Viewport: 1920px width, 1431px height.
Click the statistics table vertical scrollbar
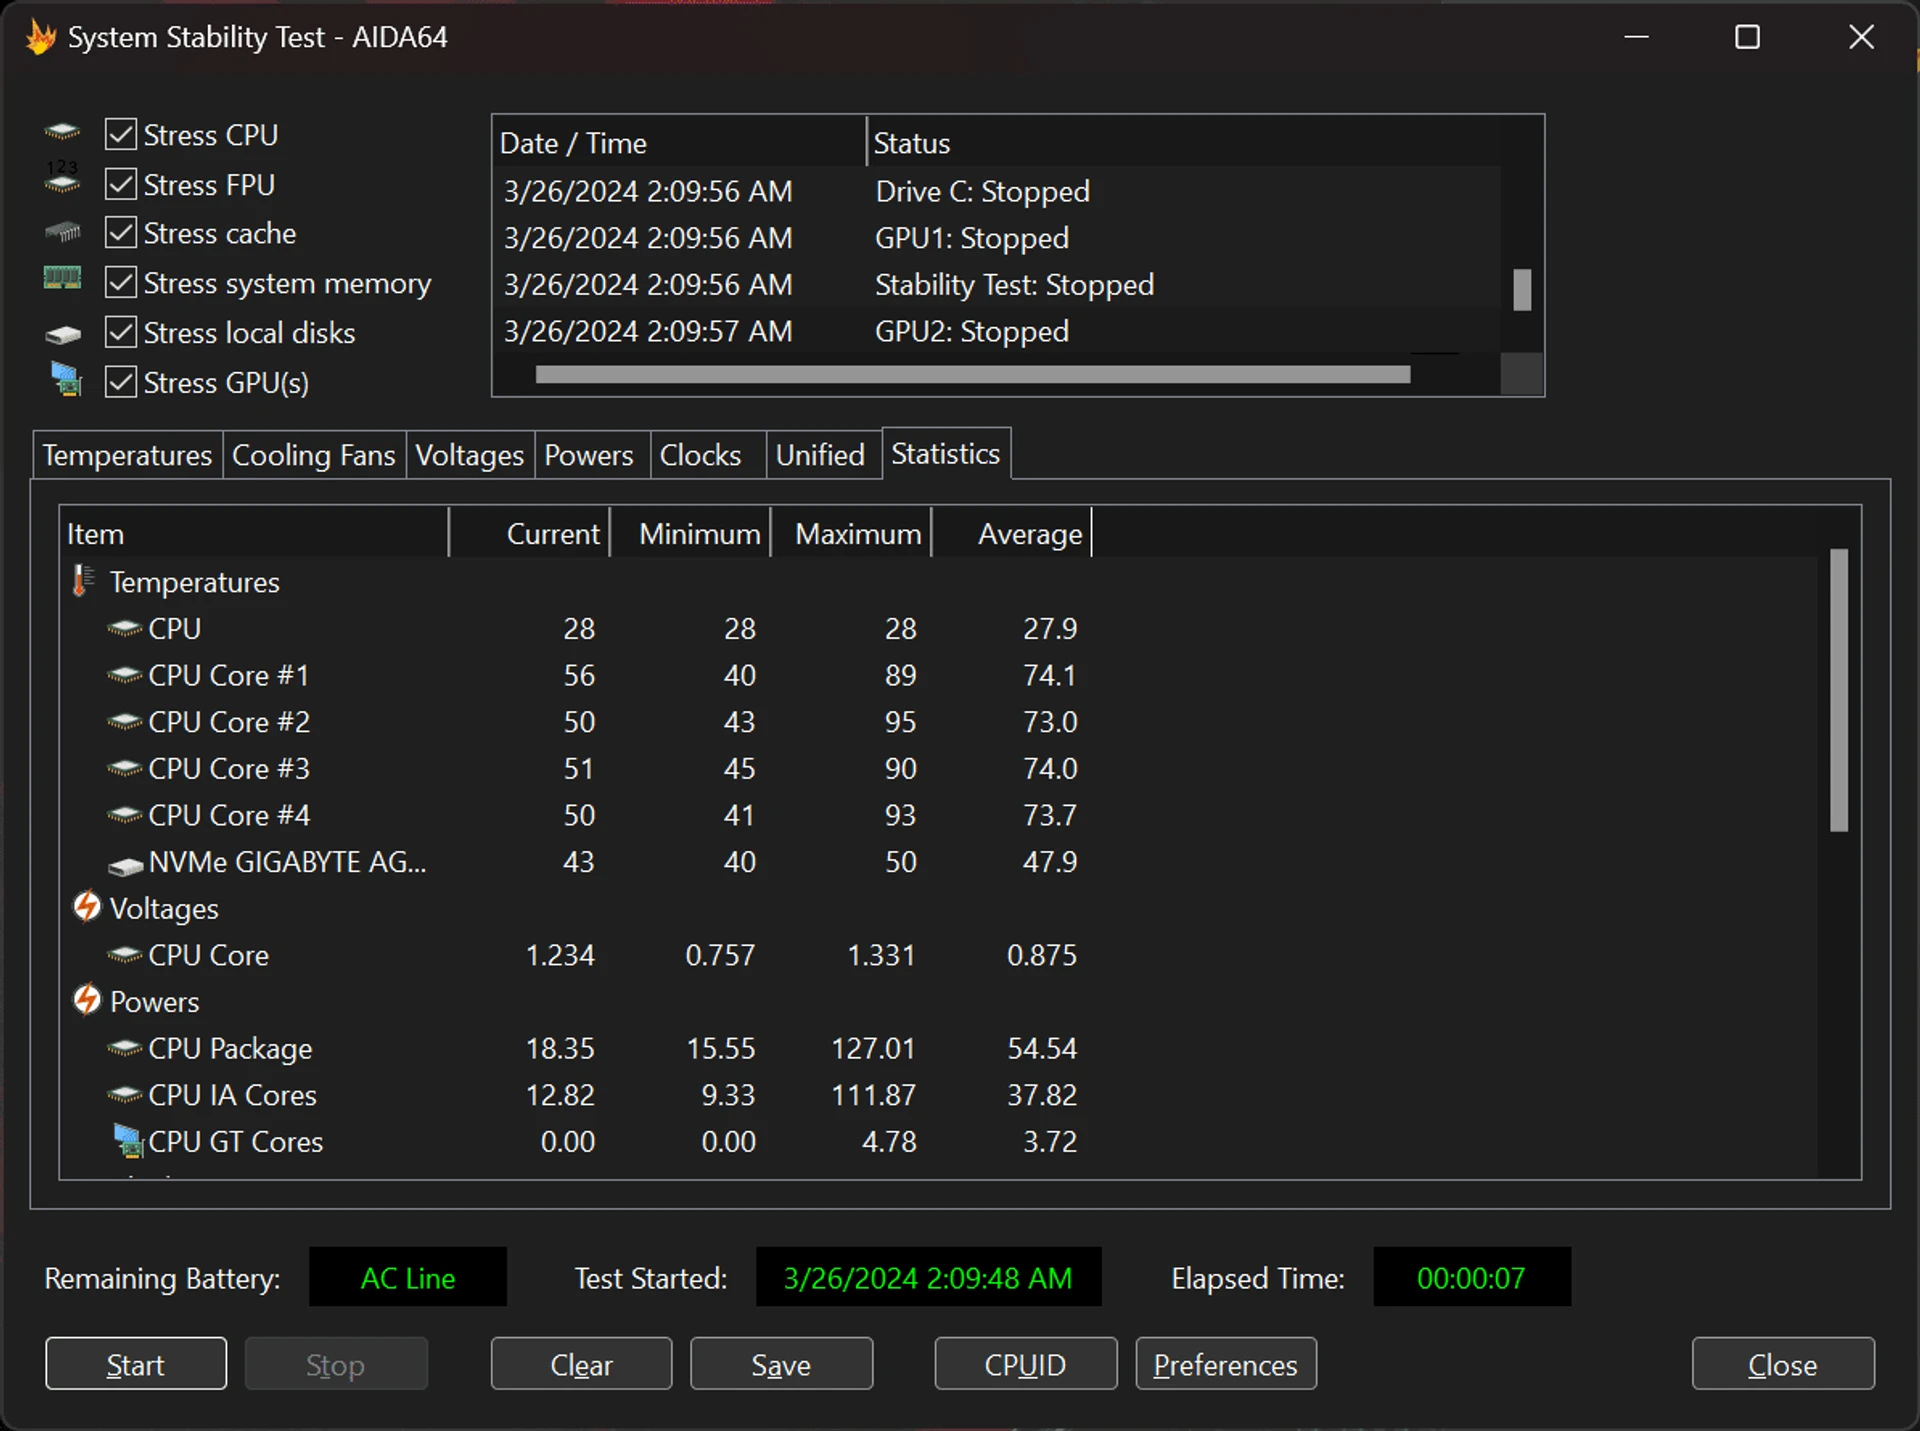coord(1839,690)
